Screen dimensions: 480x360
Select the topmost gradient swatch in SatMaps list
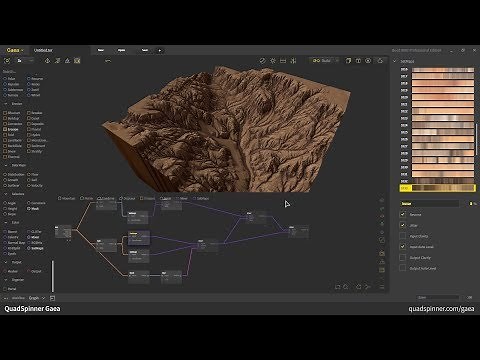point(443,70)
